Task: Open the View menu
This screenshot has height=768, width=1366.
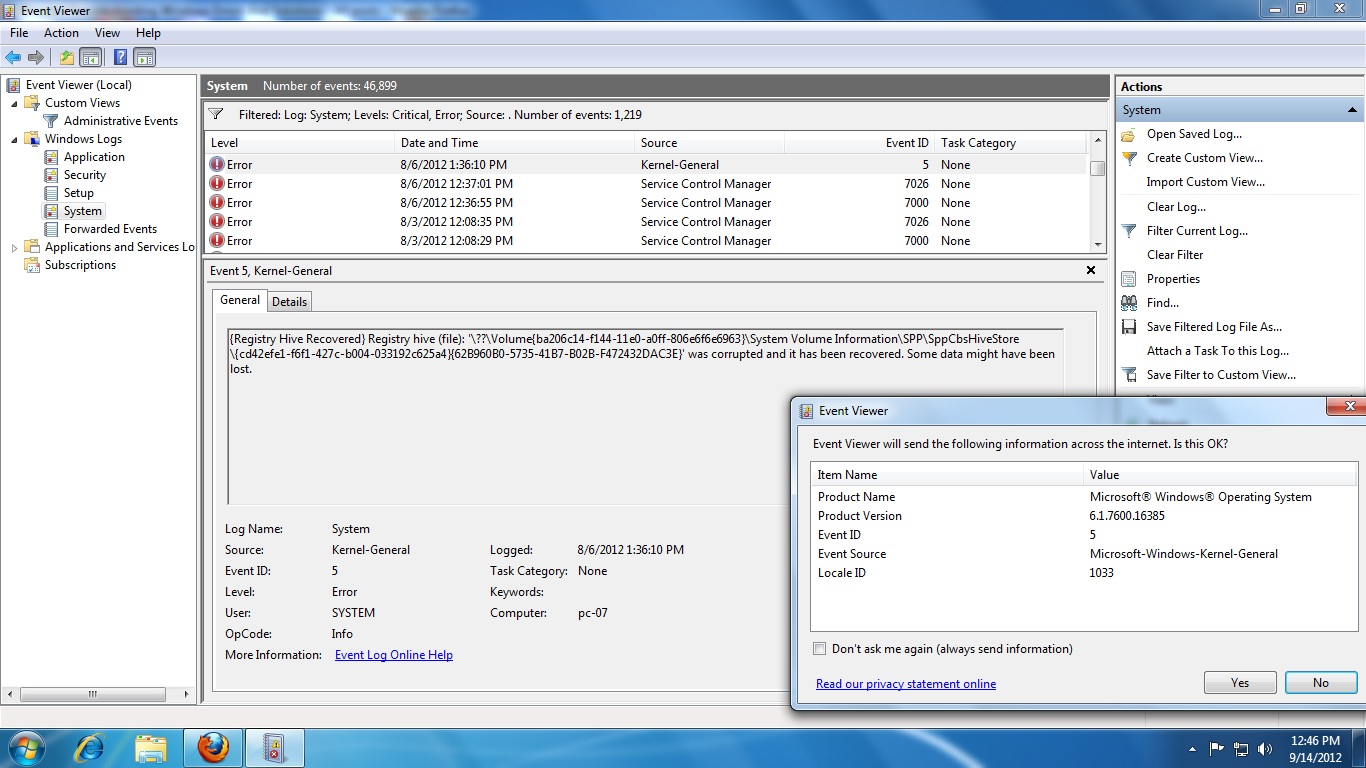Action: [x=107, y=33]
